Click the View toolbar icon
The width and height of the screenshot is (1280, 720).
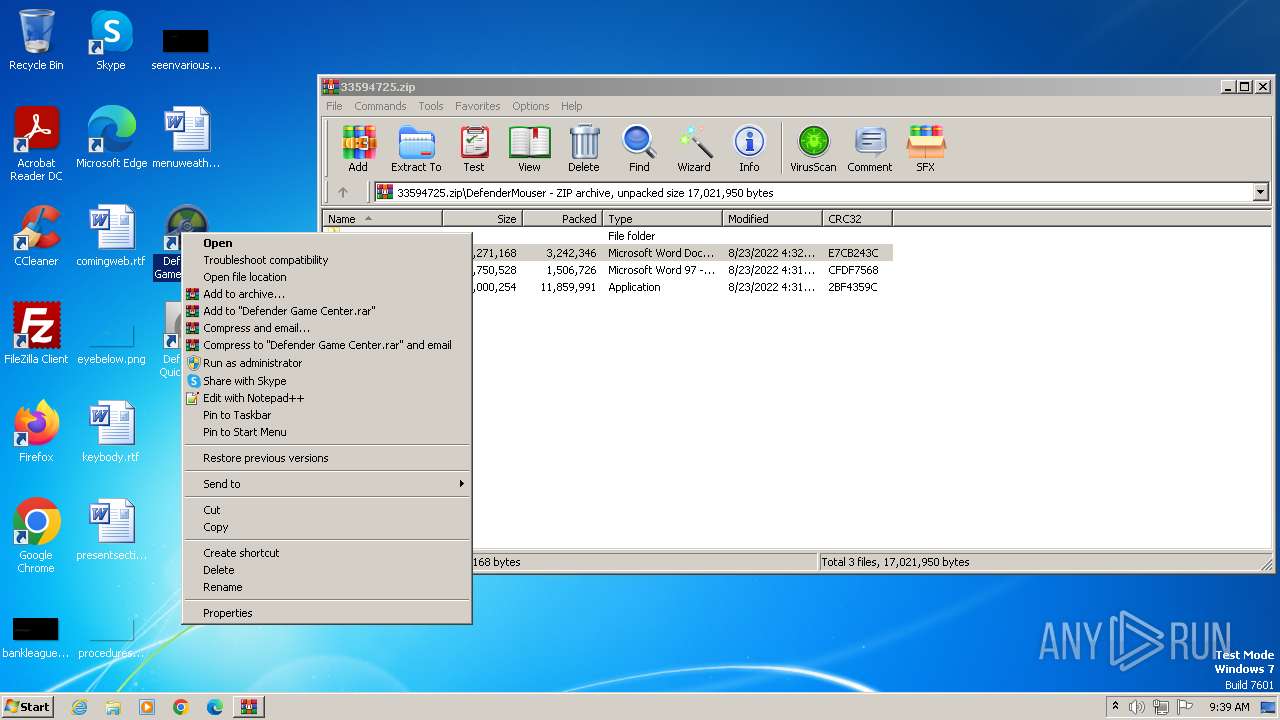coord(529,148)
